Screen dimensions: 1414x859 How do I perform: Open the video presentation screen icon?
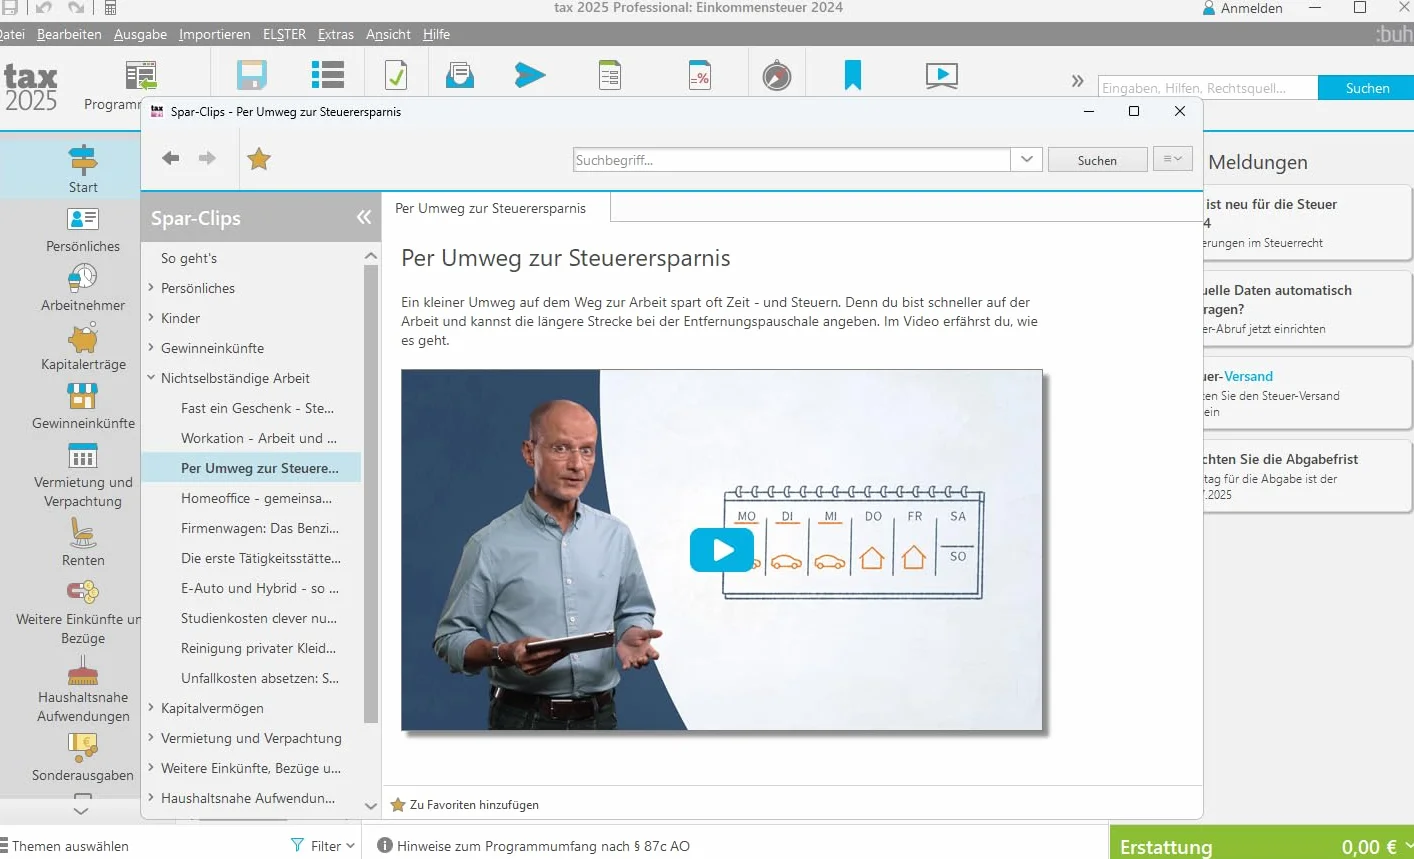[x=942, y=76]
